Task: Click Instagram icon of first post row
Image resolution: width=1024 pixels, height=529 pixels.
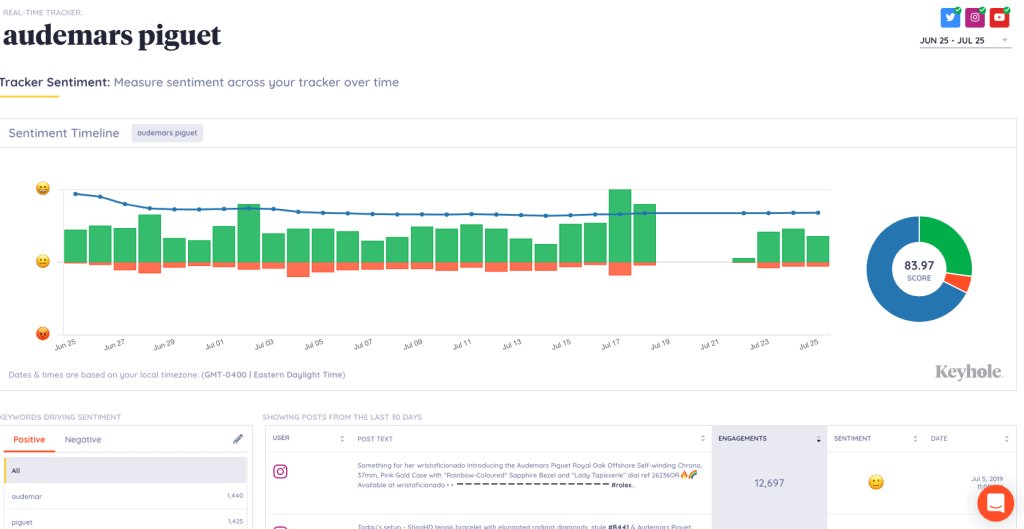Action: click(280, 472)
